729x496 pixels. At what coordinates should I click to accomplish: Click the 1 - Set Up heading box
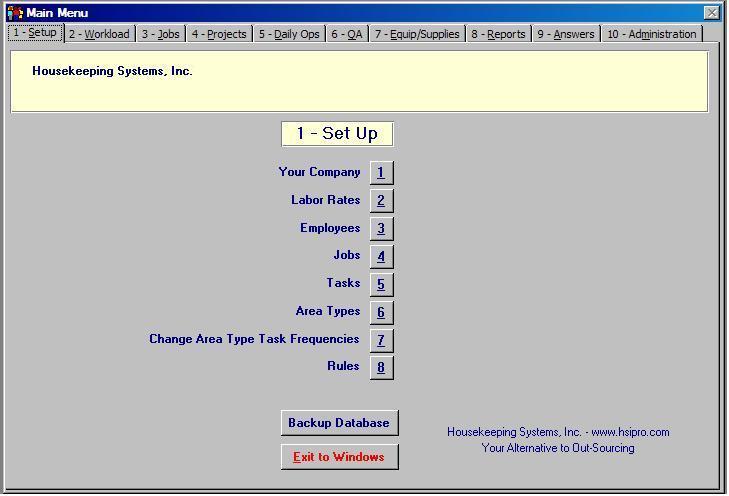tap(338, 134)
